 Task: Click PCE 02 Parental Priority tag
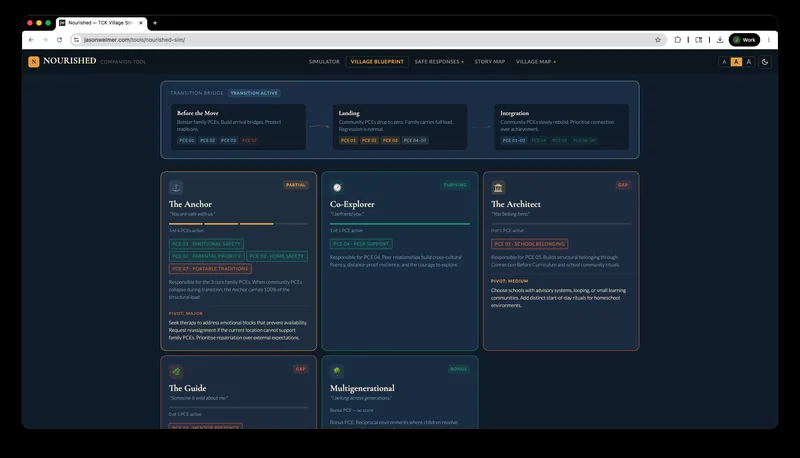click(x=206, y=256)
